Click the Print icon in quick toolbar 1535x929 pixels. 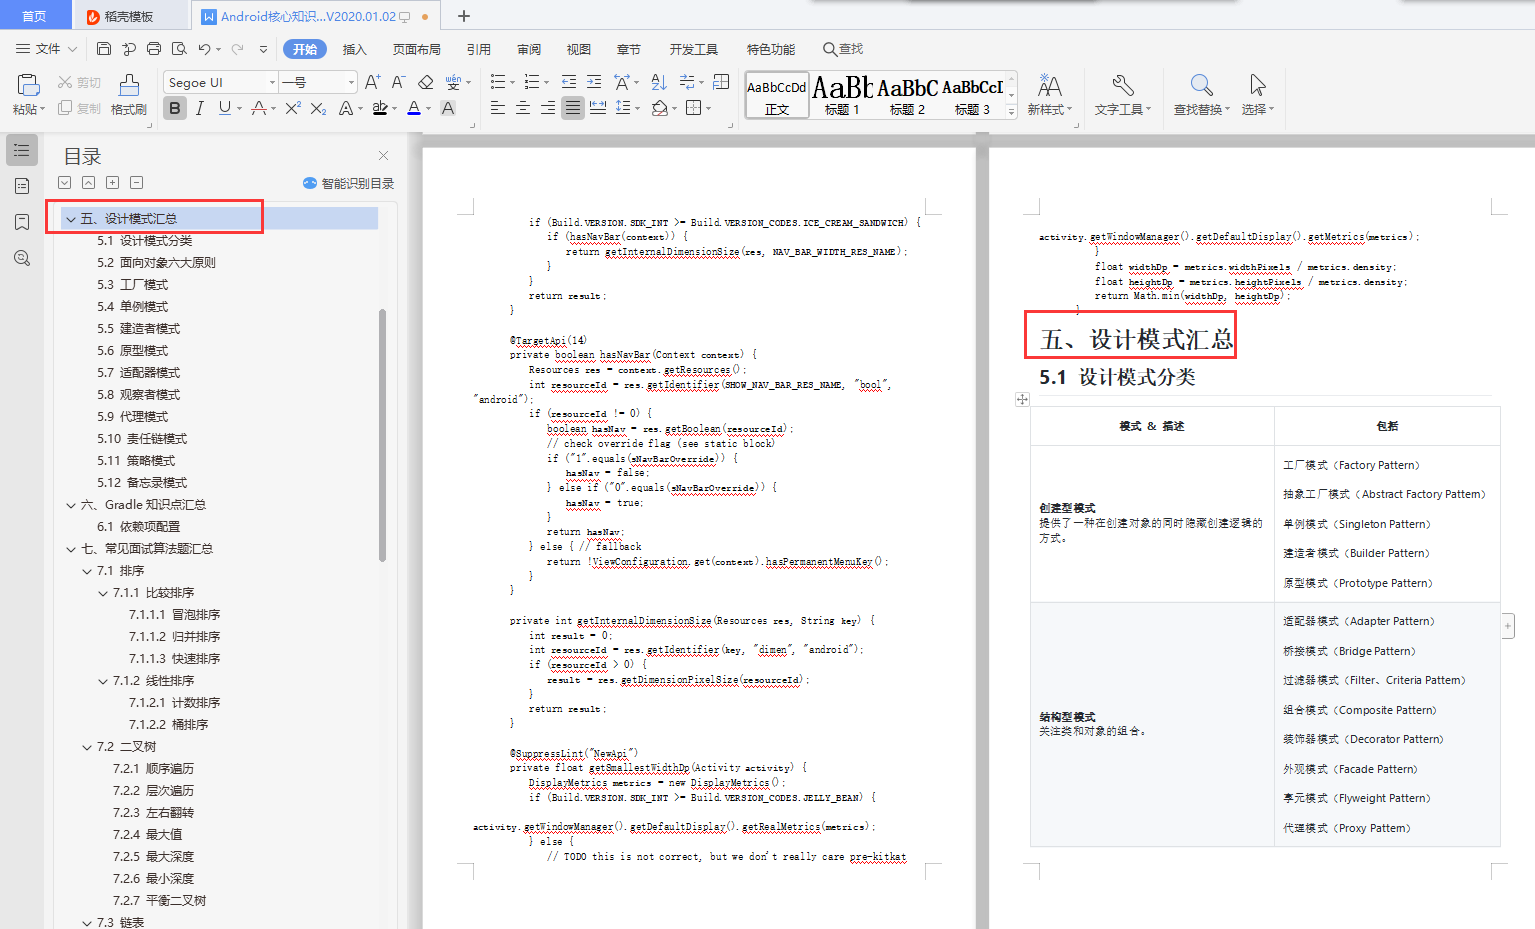click(154, 48)
